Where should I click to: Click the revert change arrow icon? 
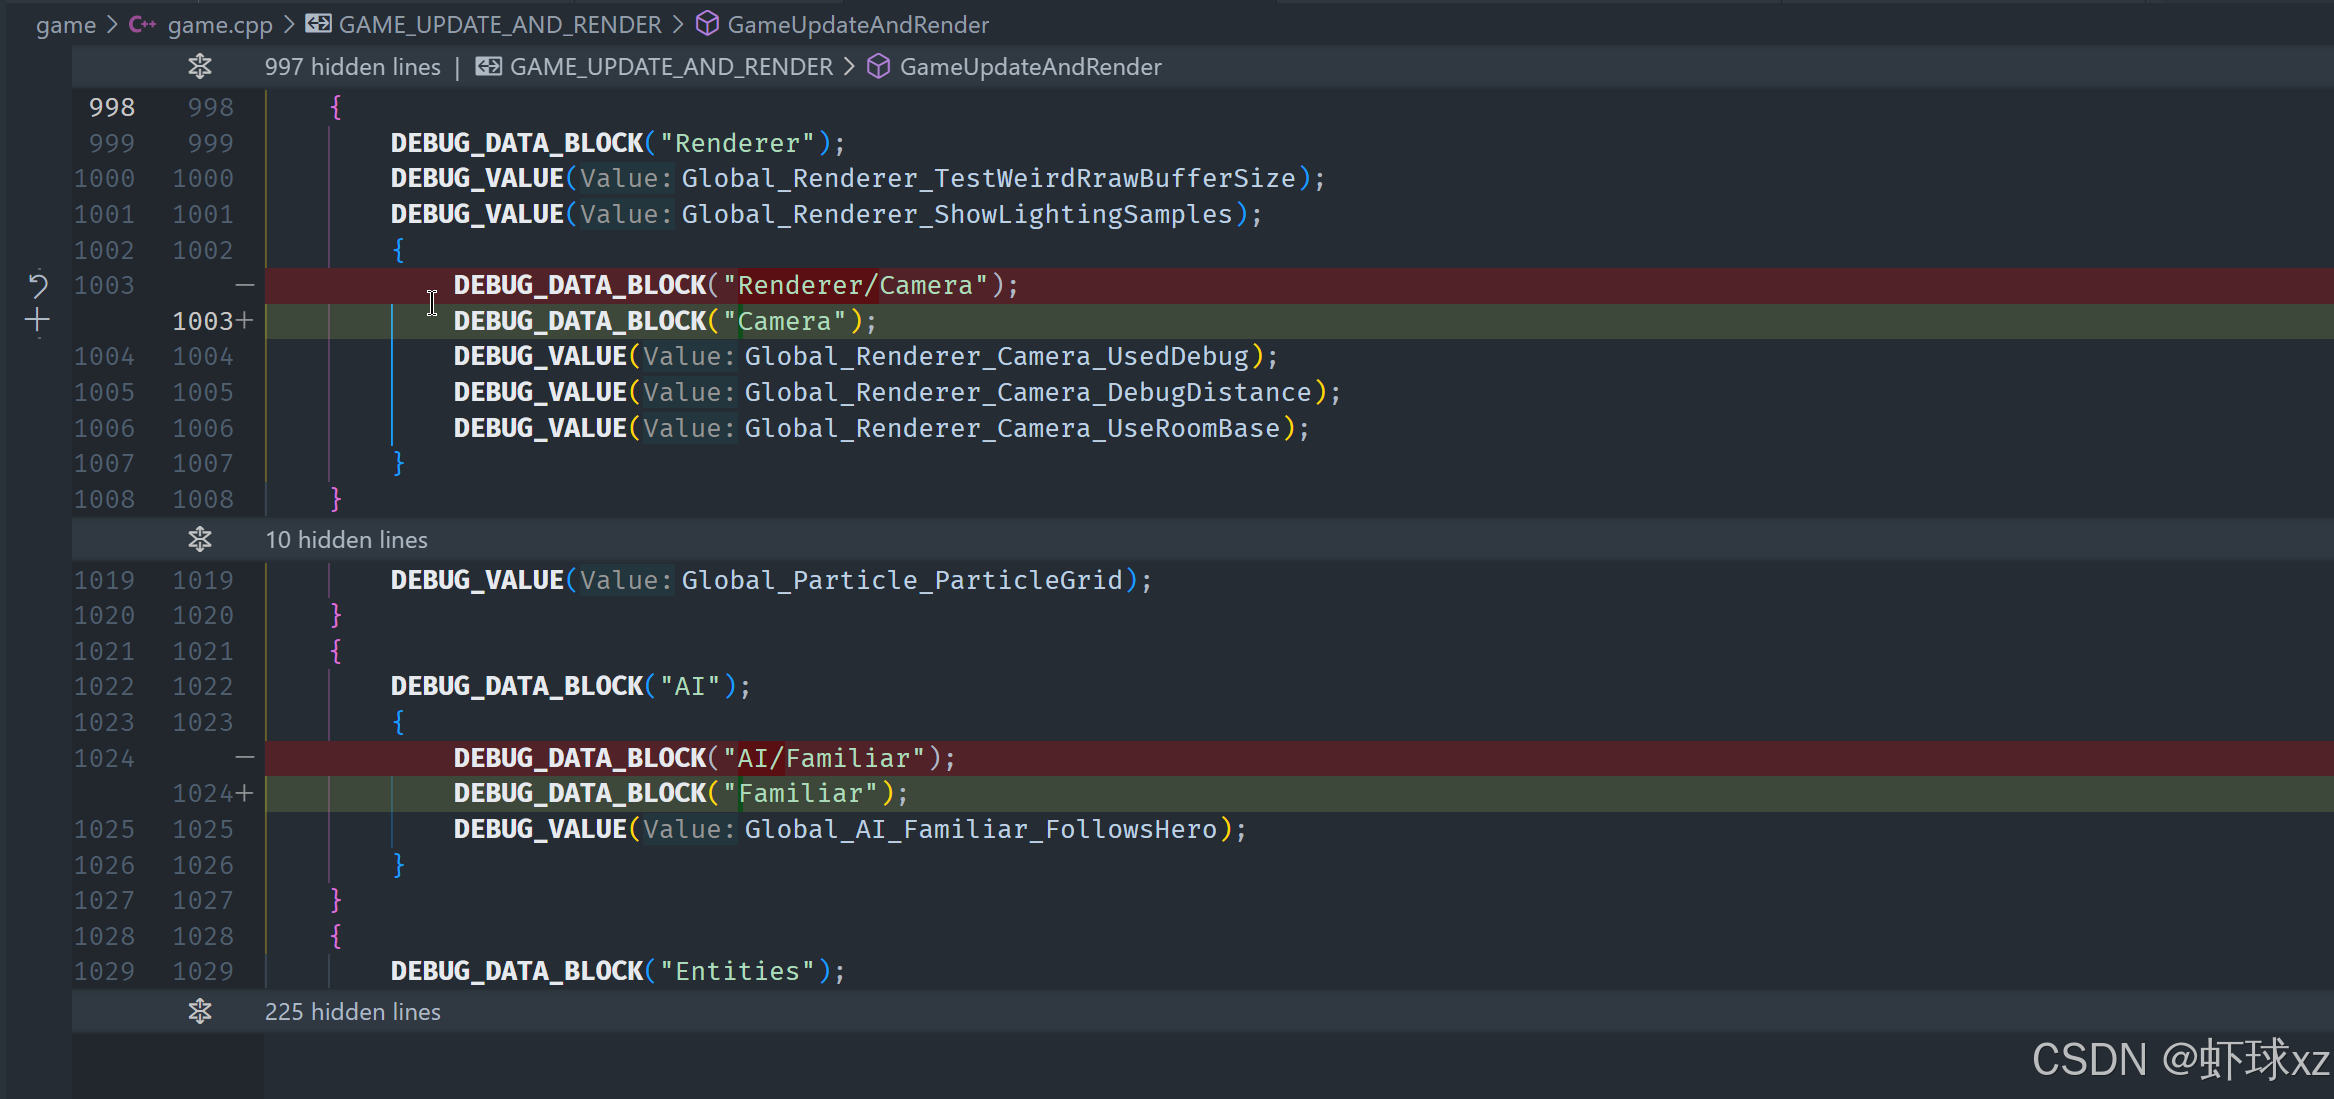(x=38, y=285)
